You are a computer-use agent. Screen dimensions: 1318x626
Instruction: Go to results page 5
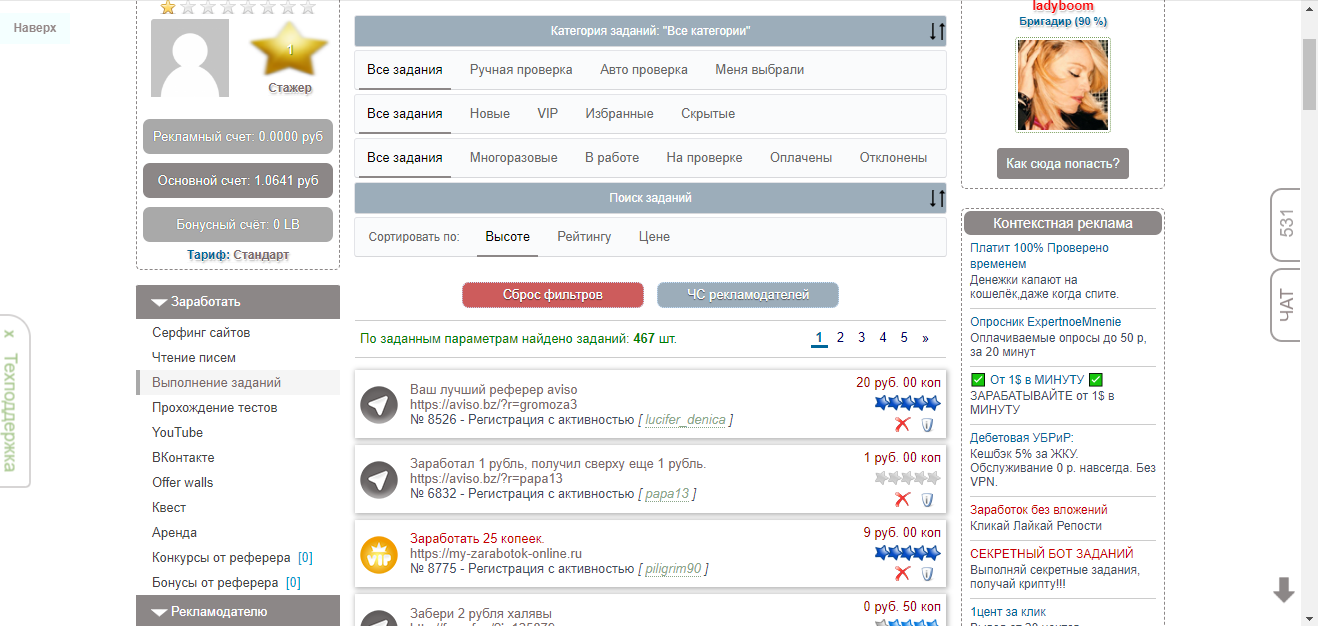click(904, 338)
